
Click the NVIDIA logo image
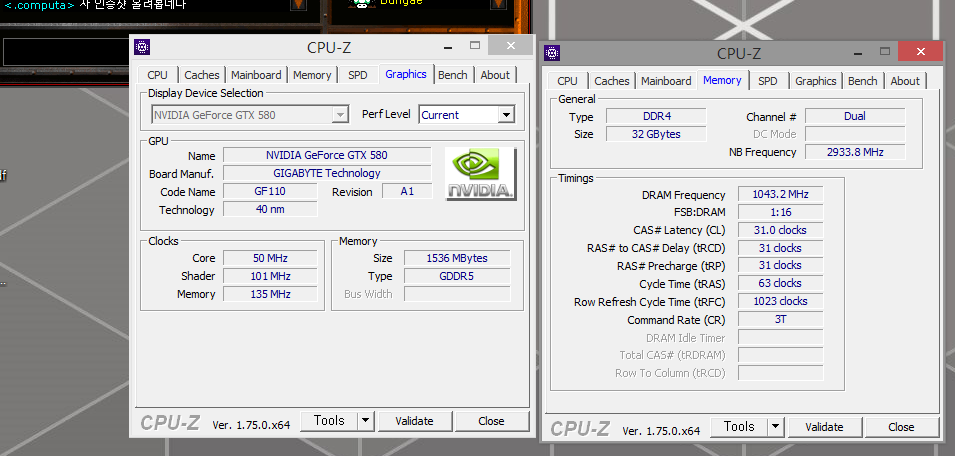(x=481, y=174)
